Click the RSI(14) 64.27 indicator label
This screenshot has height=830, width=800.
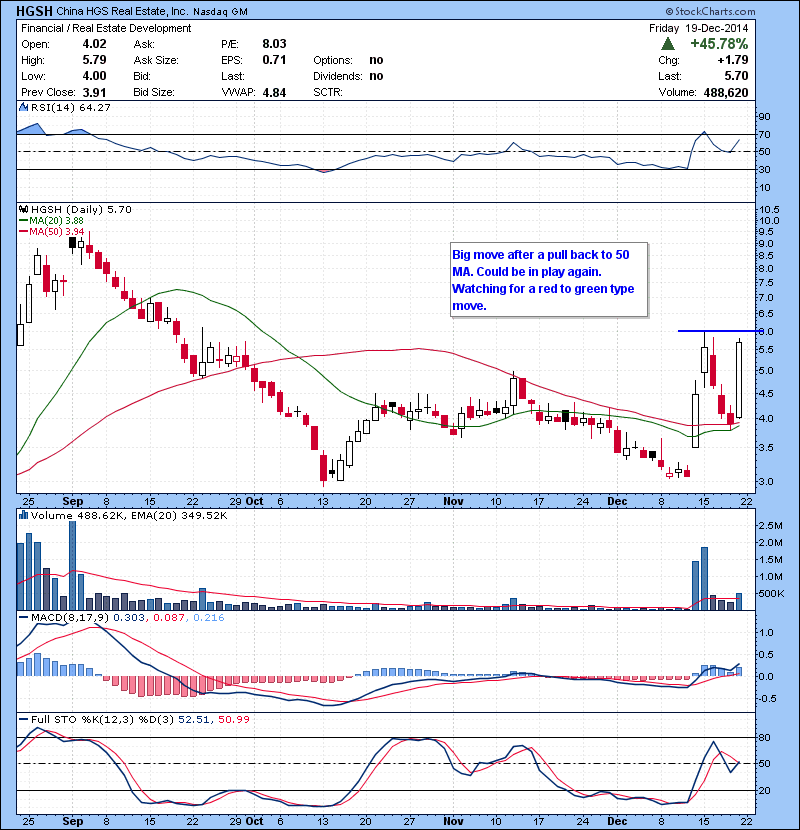tap(71, 107)
